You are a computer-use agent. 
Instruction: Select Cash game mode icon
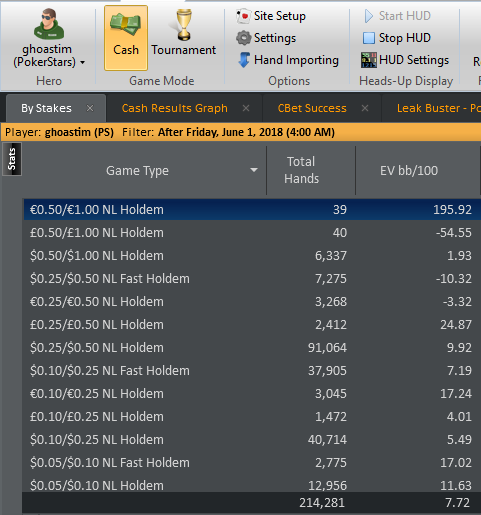126,23
